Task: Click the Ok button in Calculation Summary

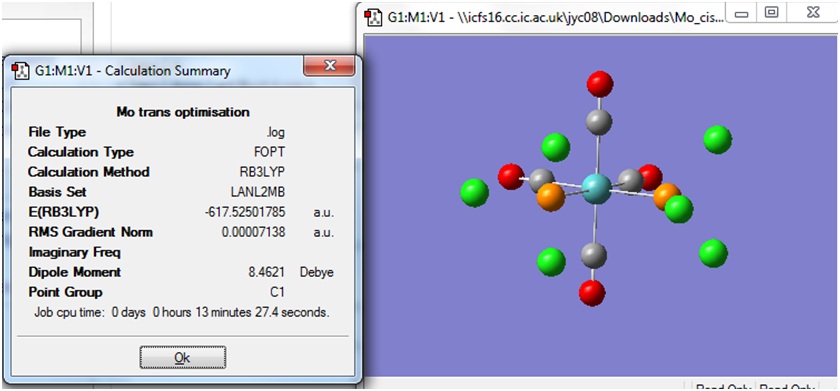Action: tap(183, 357)
